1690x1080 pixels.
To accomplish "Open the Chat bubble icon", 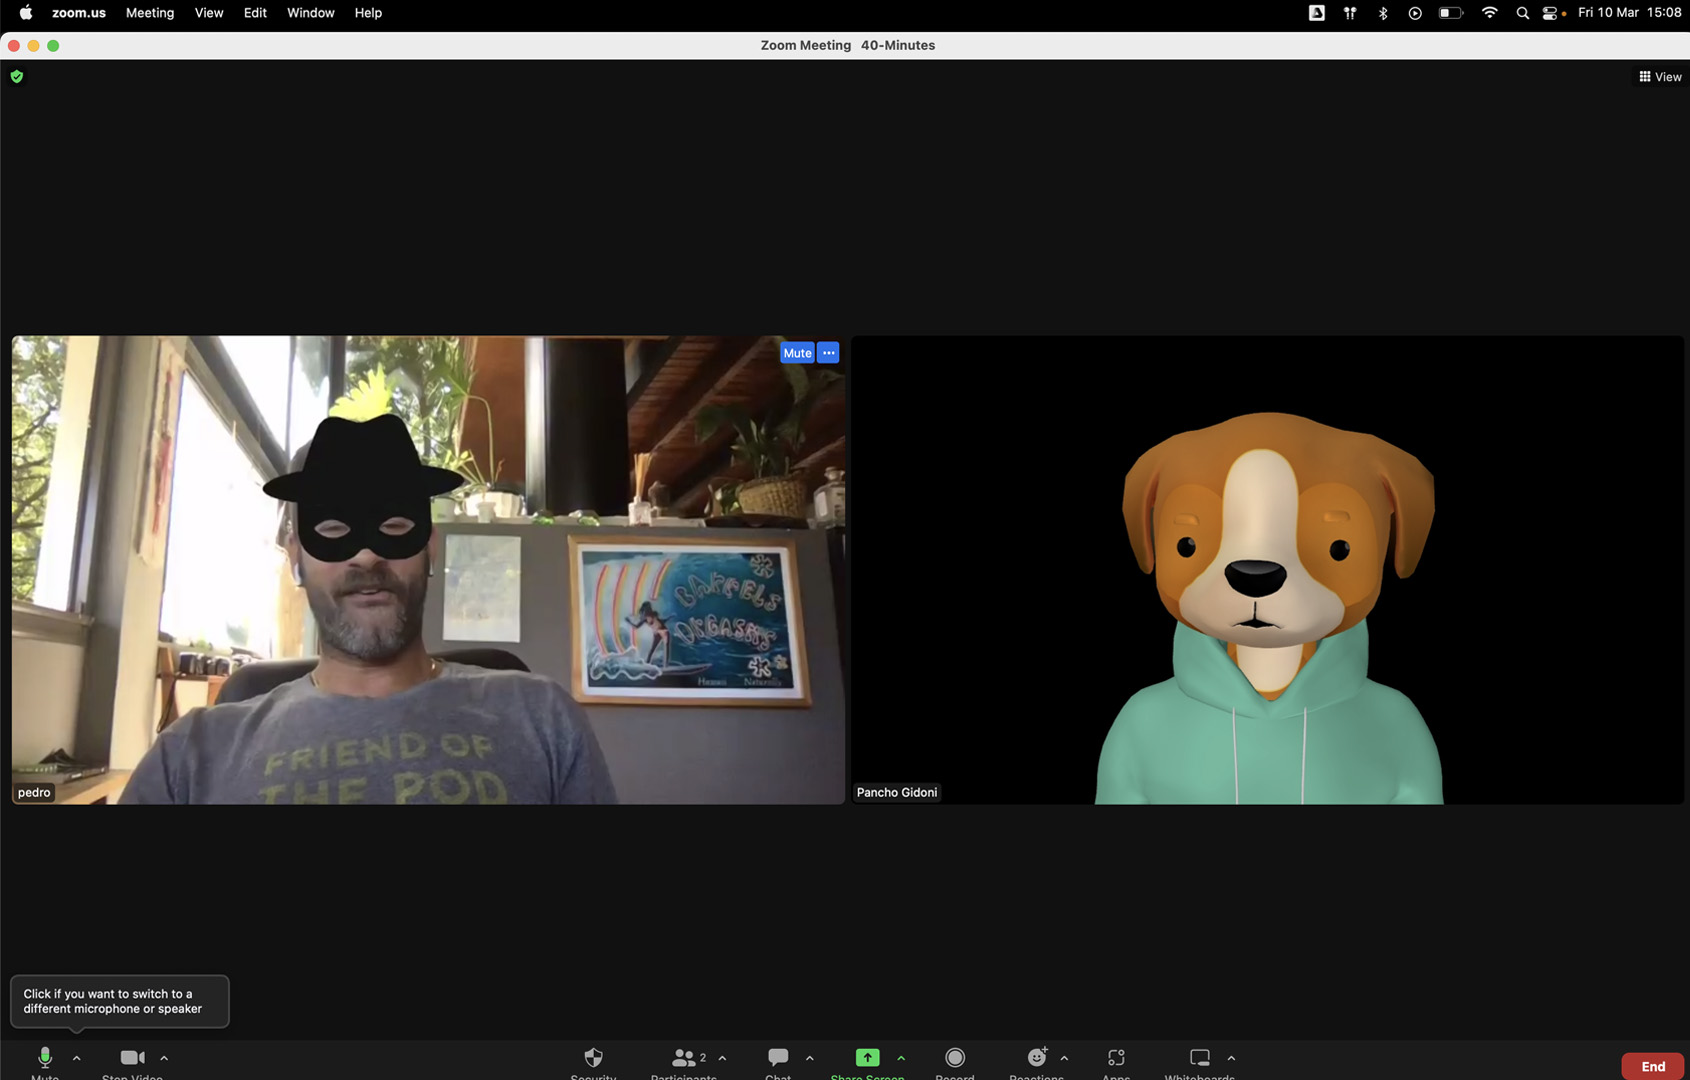I will coord(778,1058).
